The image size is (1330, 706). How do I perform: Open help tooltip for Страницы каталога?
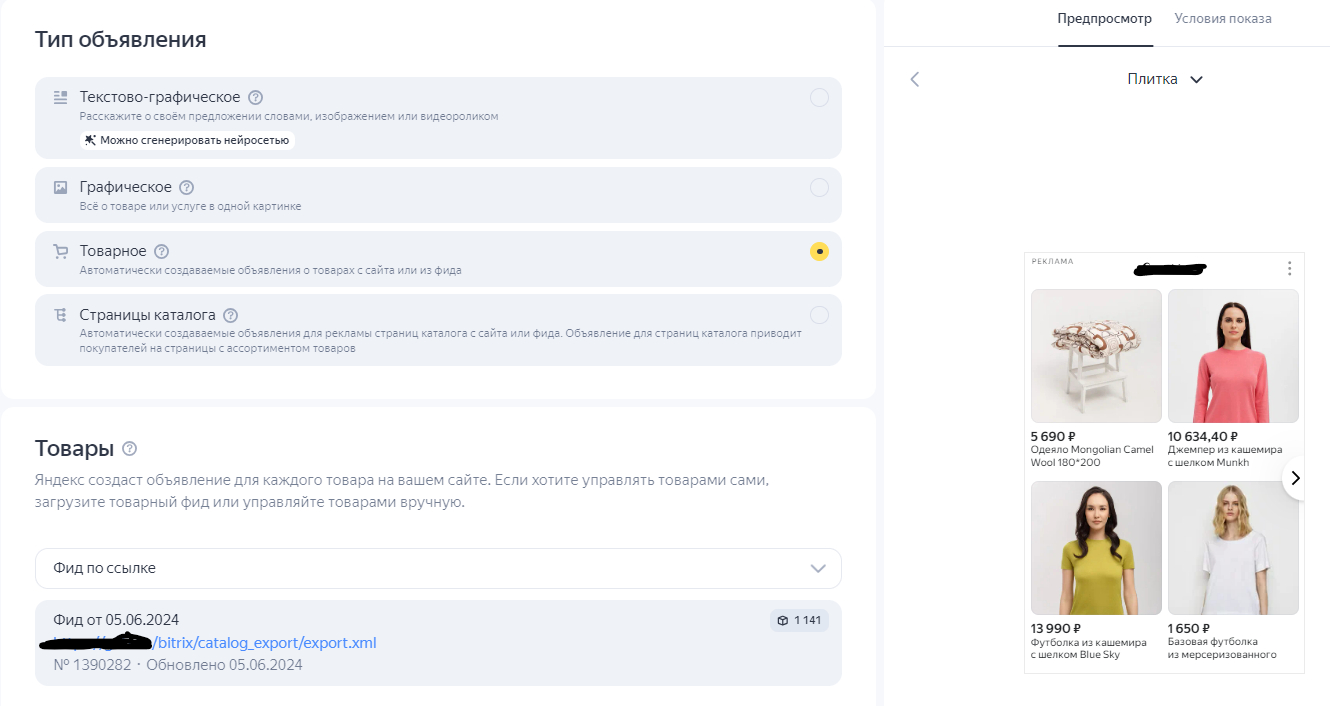230,315
